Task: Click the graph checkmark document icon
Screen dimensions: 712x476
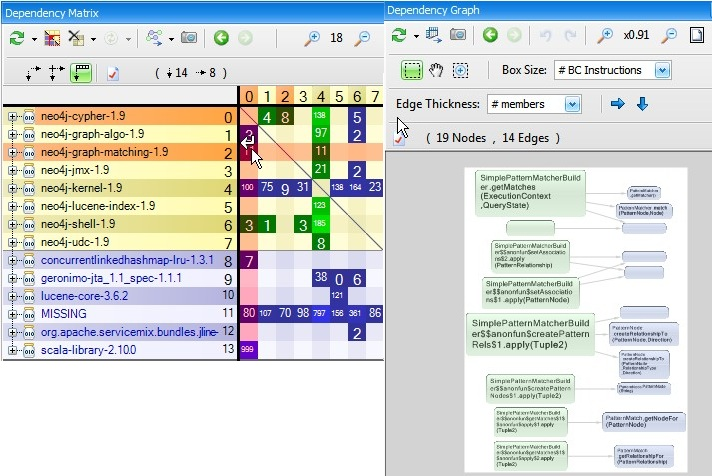Action: click(399, 139)
